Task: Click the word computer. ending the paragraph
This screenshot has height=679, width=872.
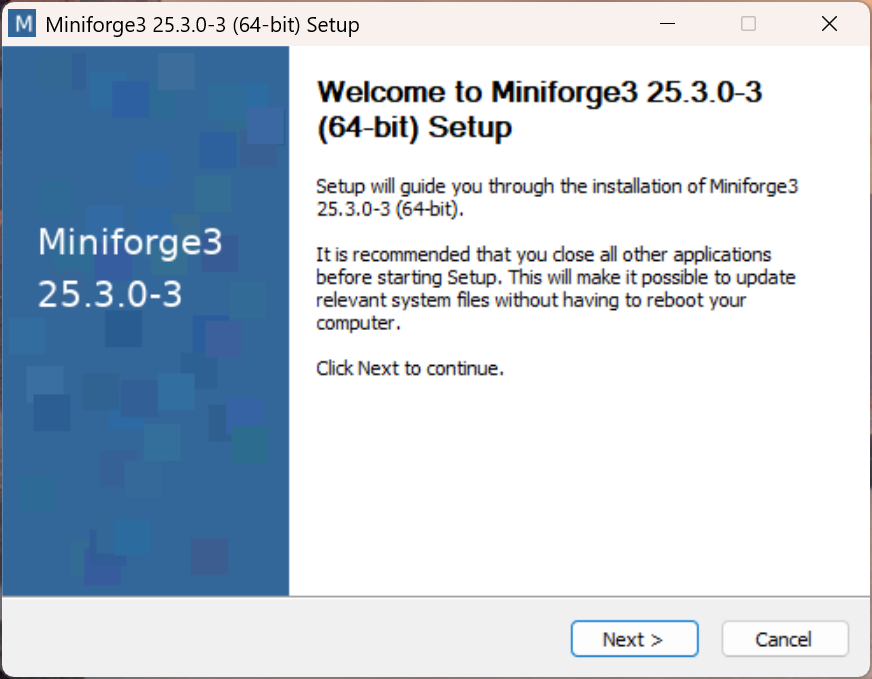Action: click(358, 323)
